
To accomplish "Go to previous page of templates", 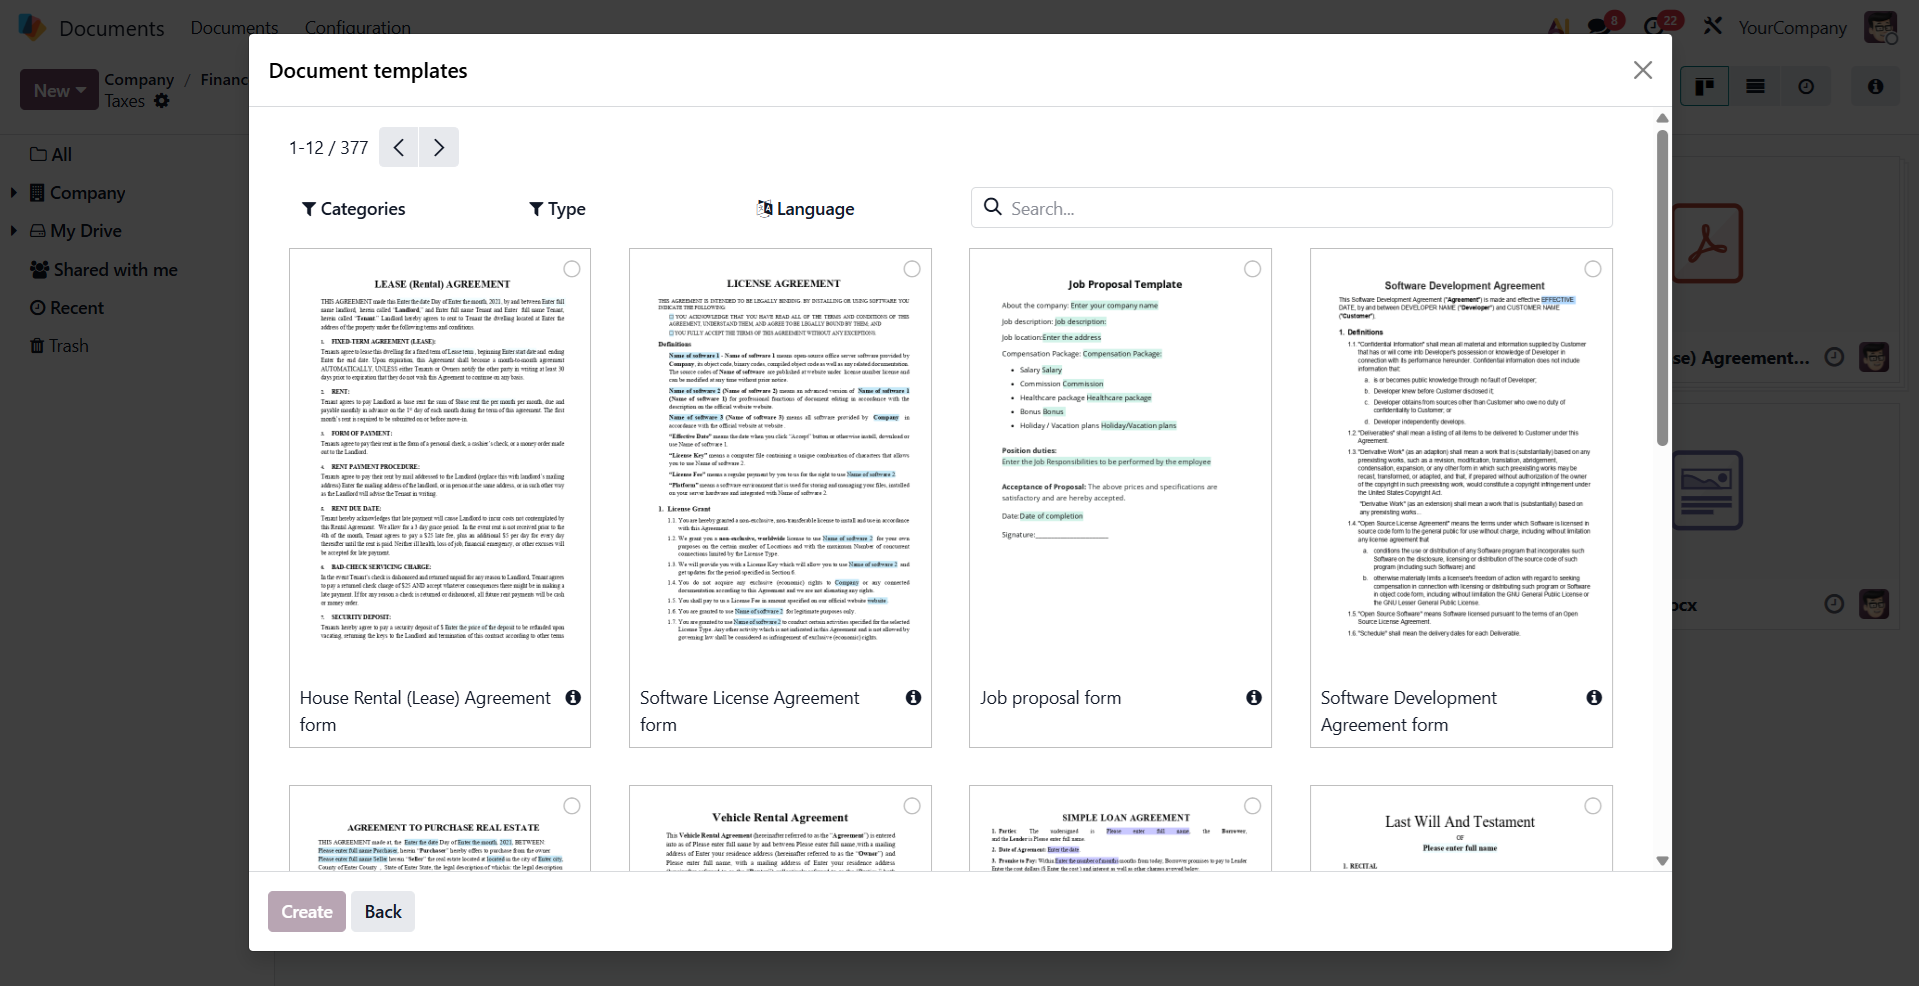I will click(x=399, y=148).
